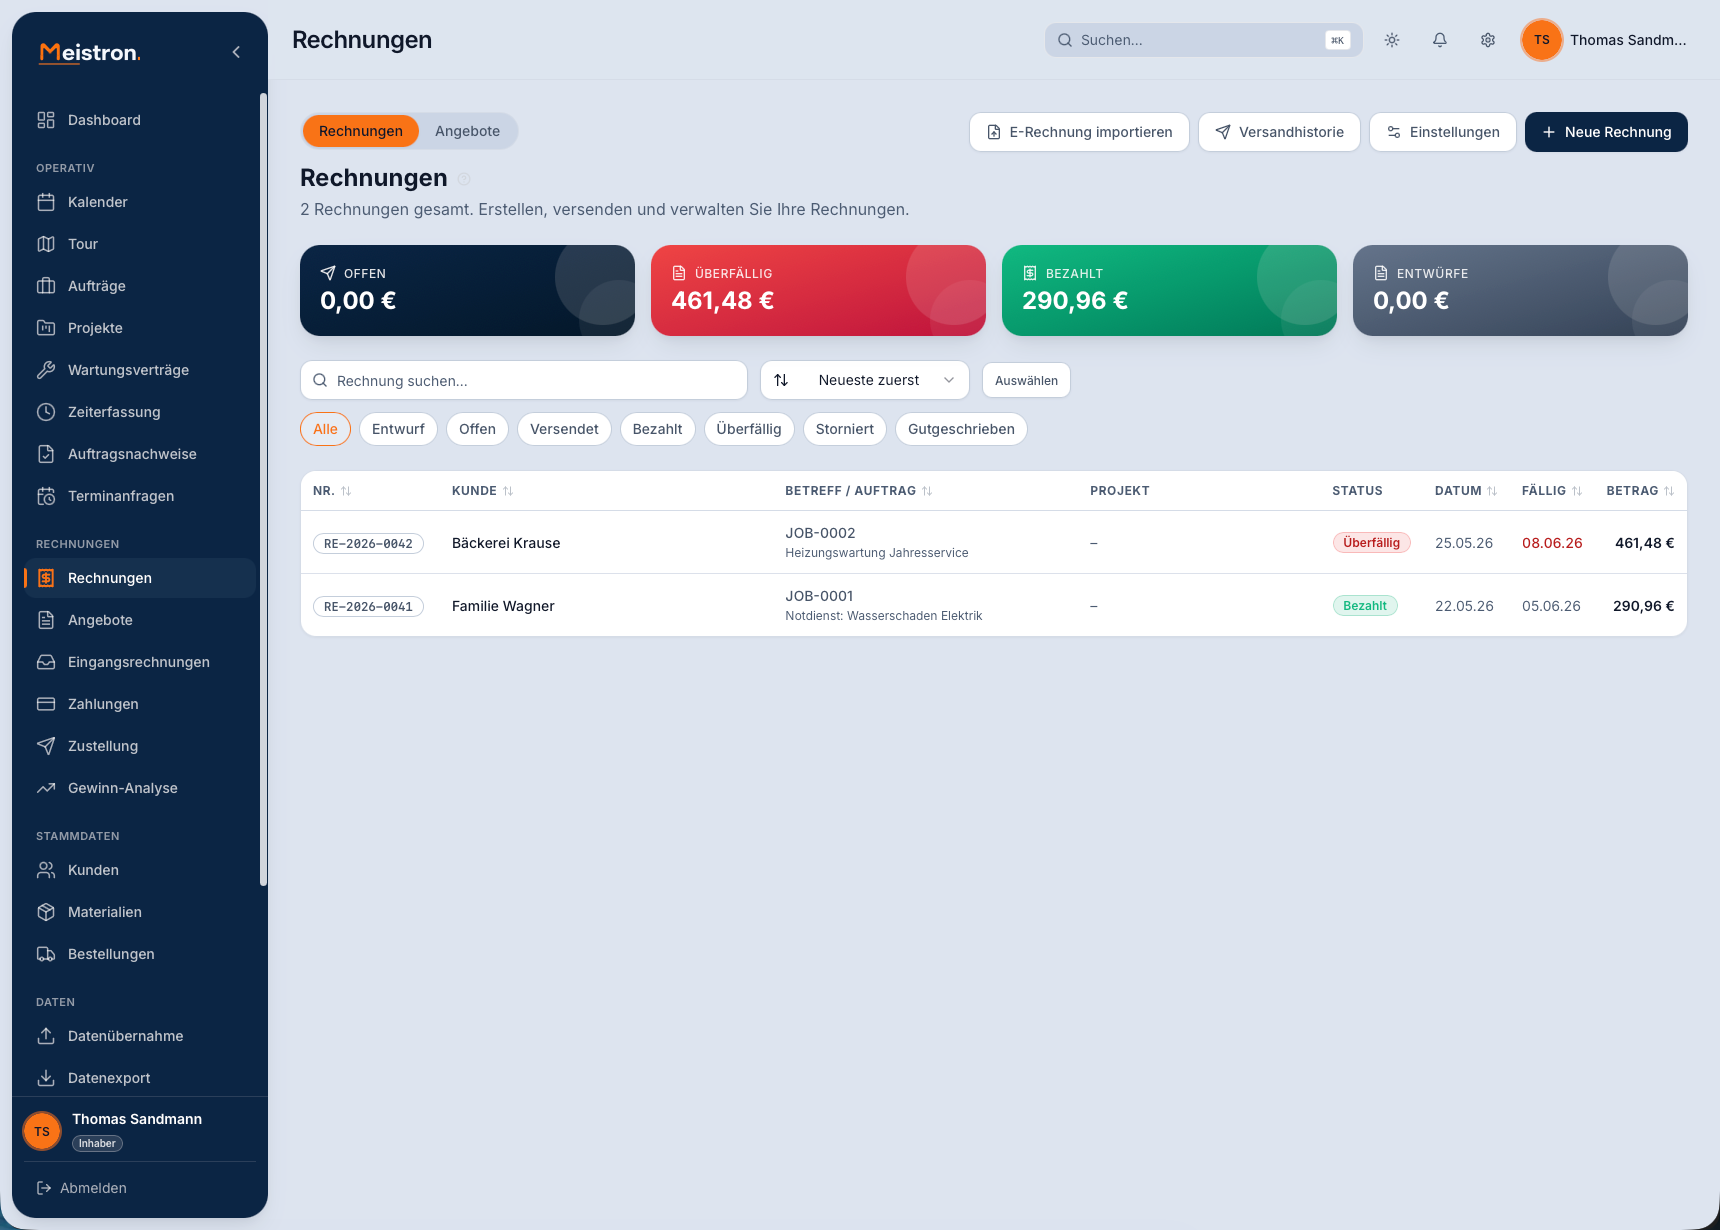The height and width of the screenshot is (1230, 1720).
Task: Open Gewinn-Analyse trend item
Action: [140, 788]
